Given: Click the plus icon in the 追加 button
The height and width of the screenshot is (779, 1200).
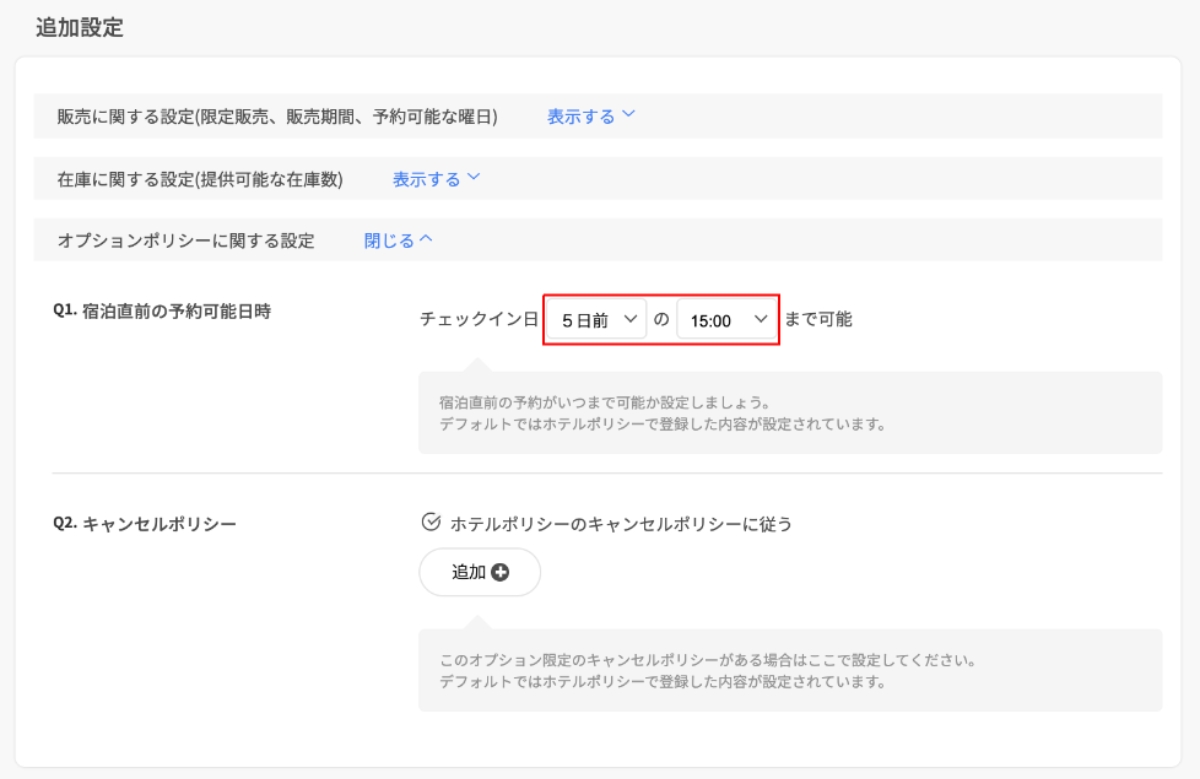Looking at the screenshot, I should pyautogui.click(x=500, y=573).
